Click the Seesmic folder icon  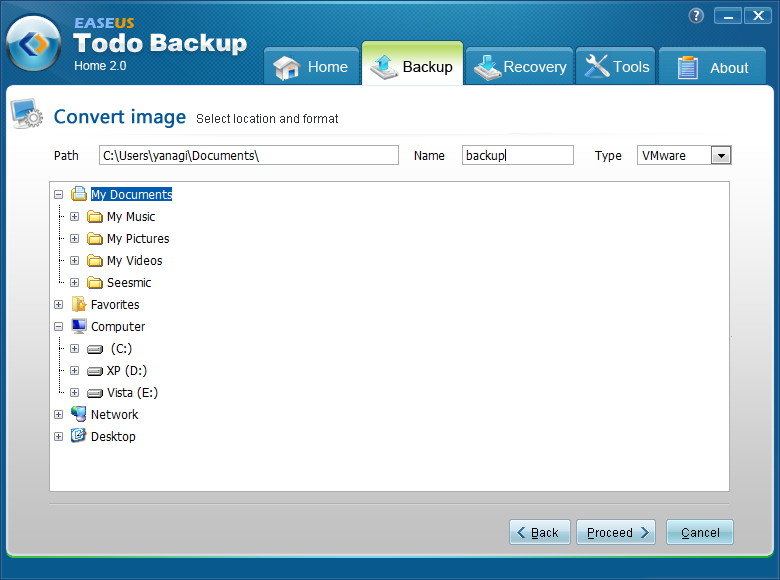coord(95,283)
